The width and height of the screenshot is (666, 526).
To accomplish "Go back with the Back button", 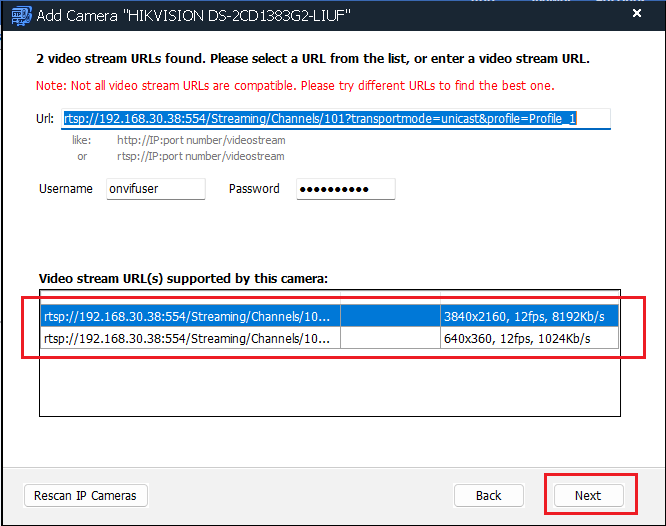I will [488, 495].
